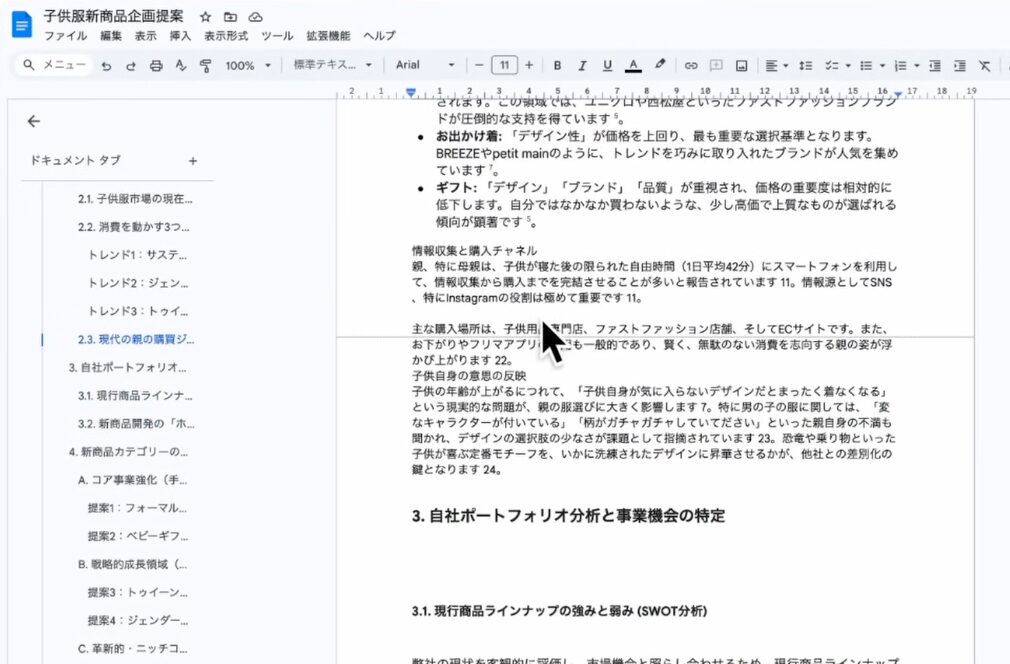Star the document with star icon

tap(205, 17)
